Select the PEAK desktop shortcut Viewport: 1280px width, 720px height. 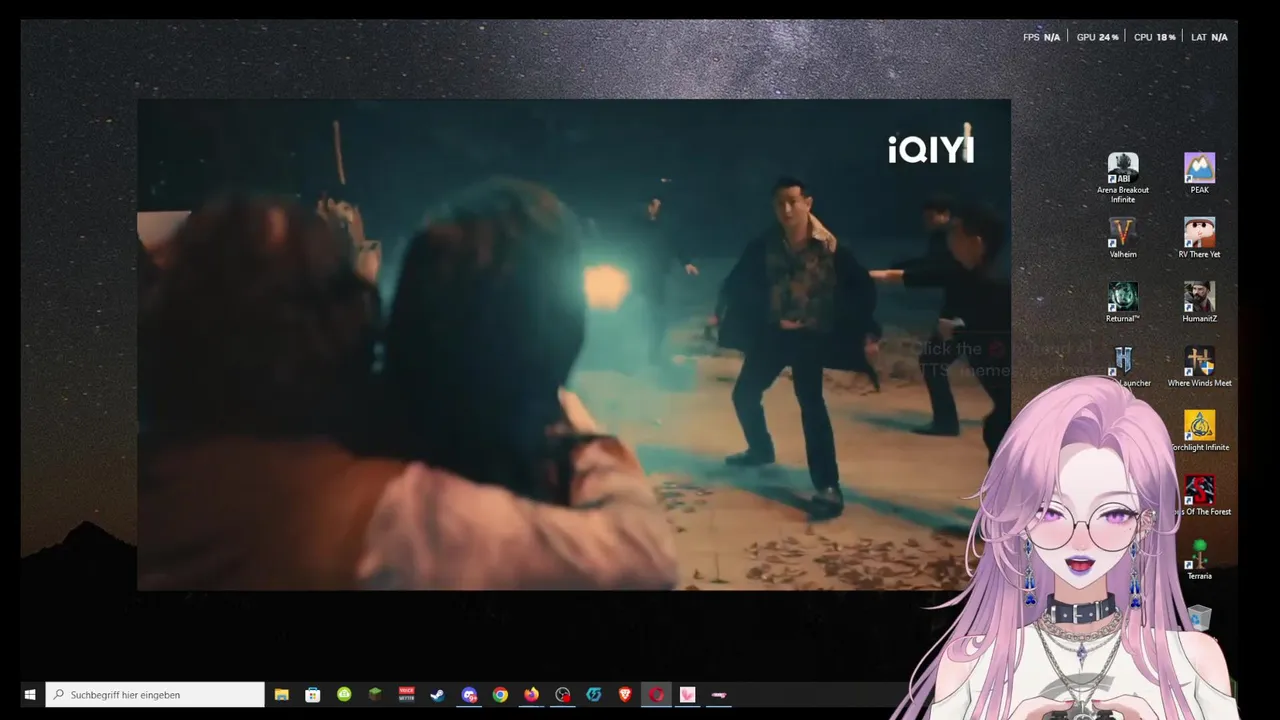[x=1199, y=173]
